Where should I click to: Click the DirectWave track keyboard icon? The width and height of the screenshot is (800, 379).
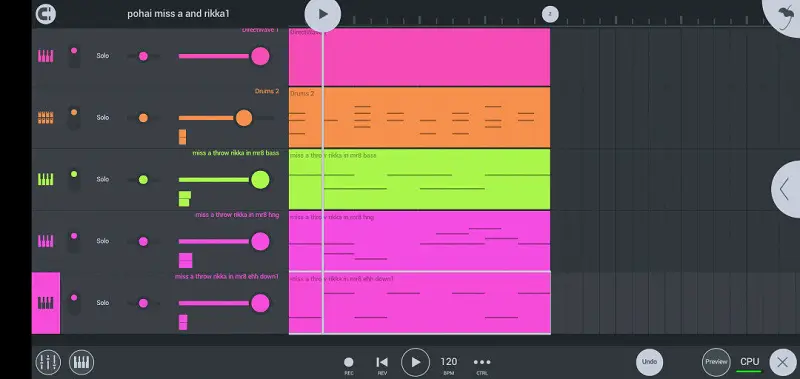[45, 56]
